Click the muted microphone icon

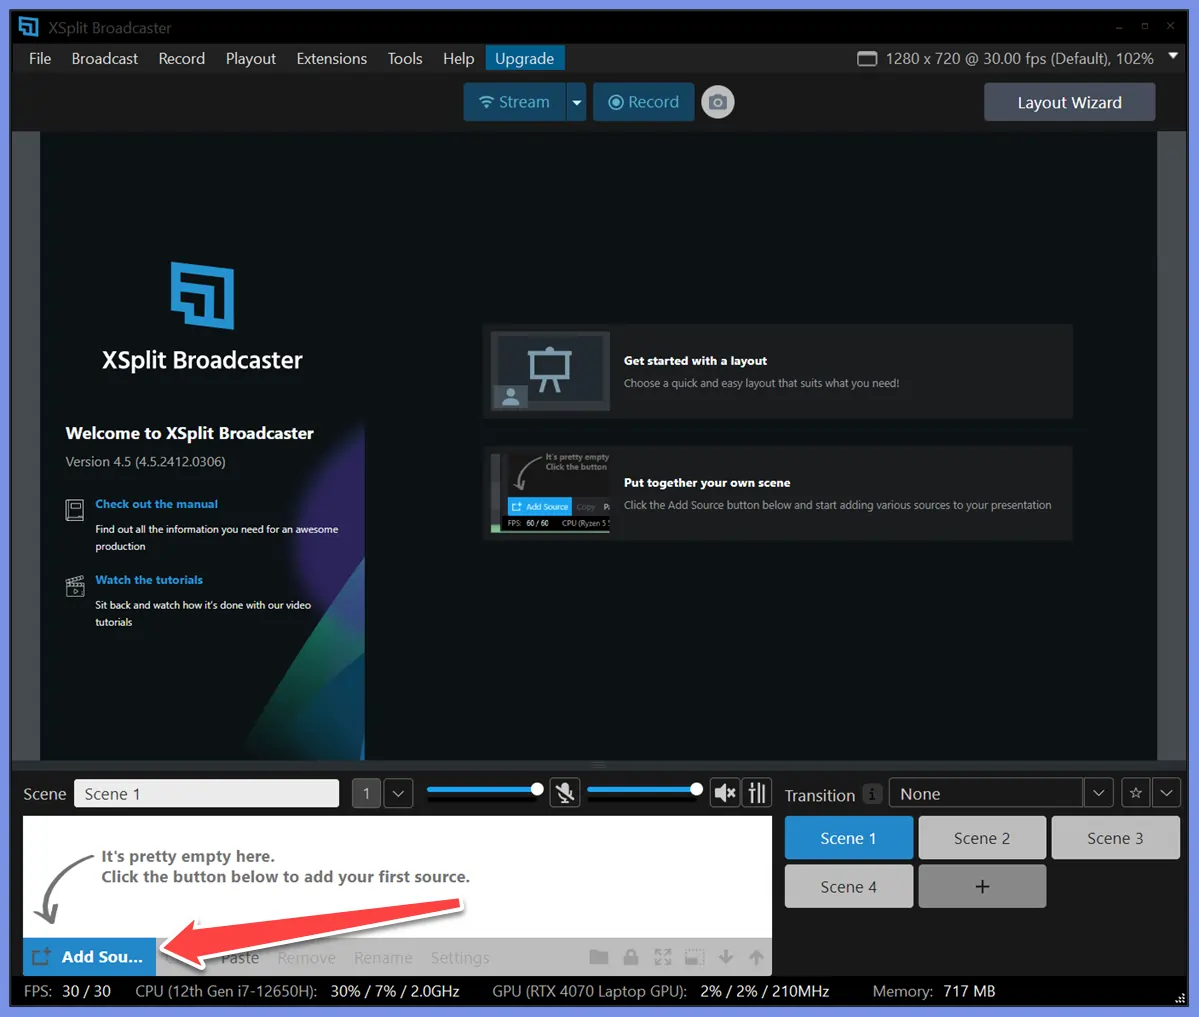[x=566, y=792]
